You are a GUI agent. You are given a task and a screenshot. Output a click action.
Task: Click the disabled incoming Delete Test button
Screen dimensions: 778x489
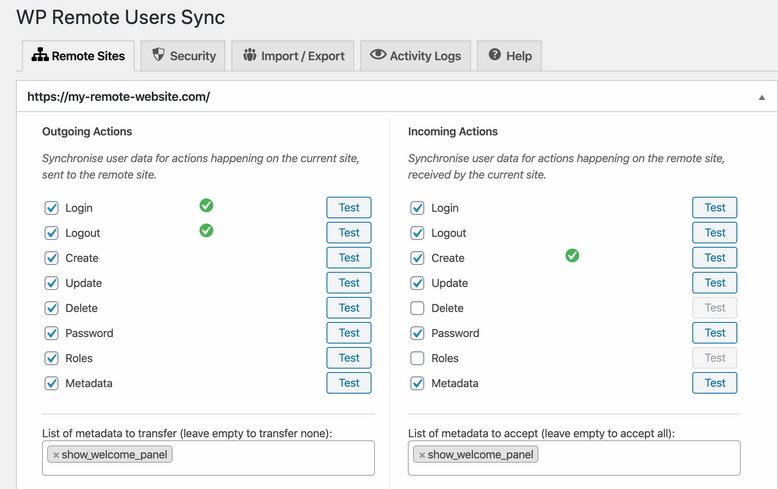click(714, 307)
